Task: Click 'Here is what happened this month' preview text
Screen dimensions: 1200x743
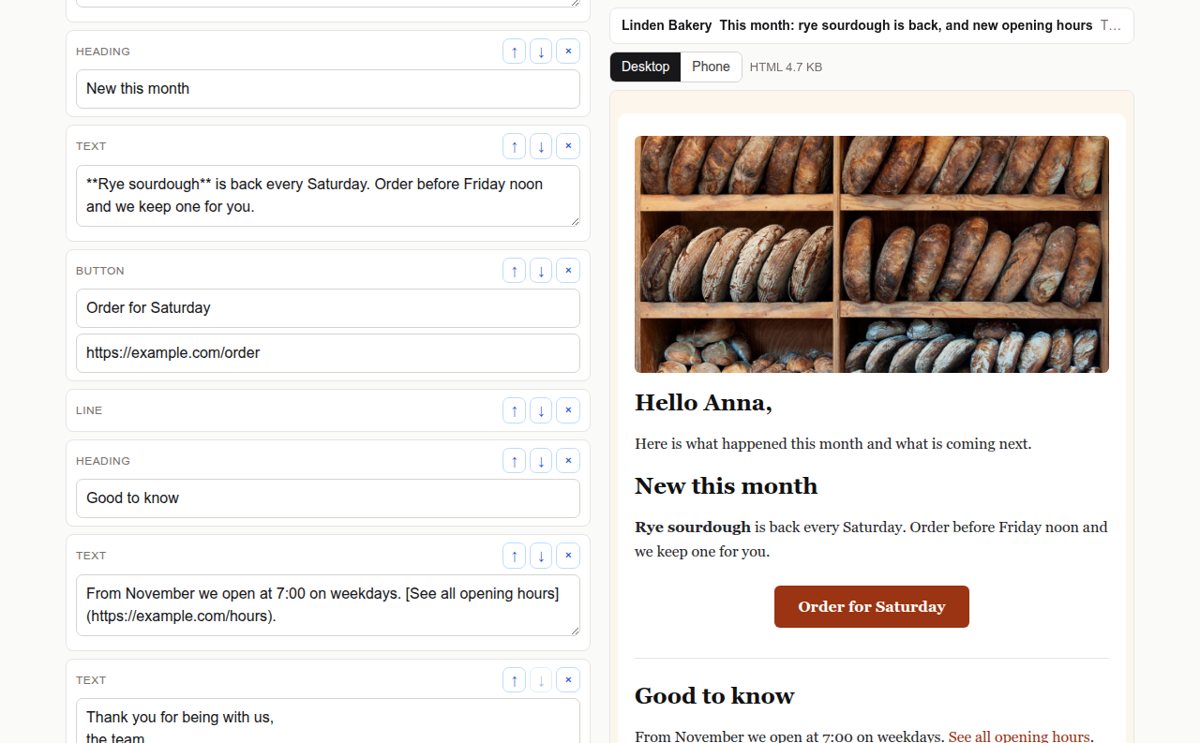Action: pos(833,444)
